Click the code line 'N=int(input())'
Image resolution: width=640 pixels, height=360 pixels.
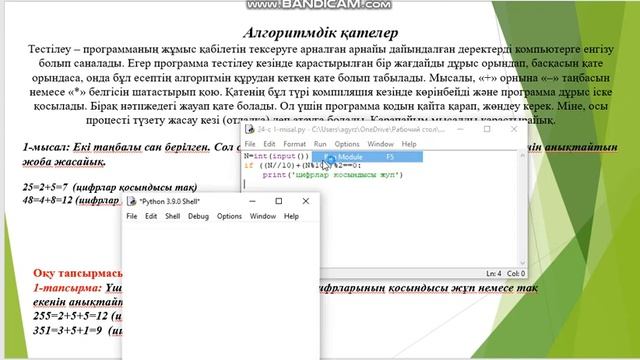point(276,156)
